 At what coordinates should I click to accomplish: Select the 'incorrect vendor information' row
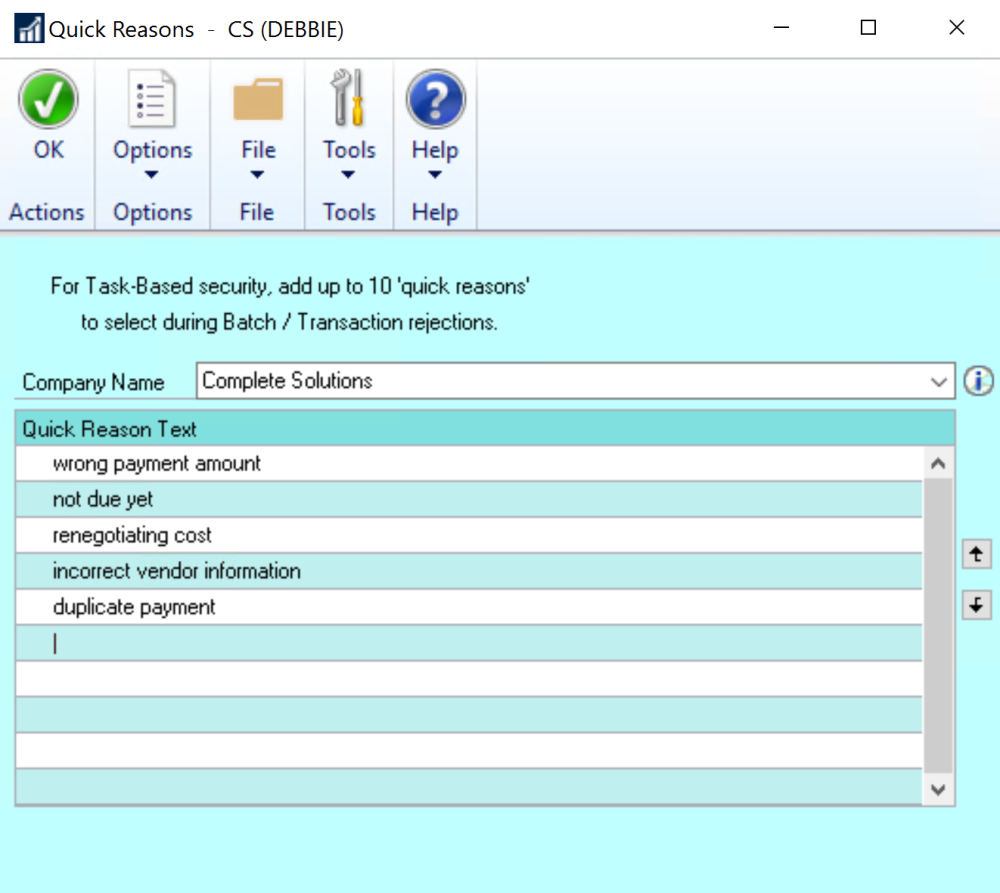[x=469, y=571]
